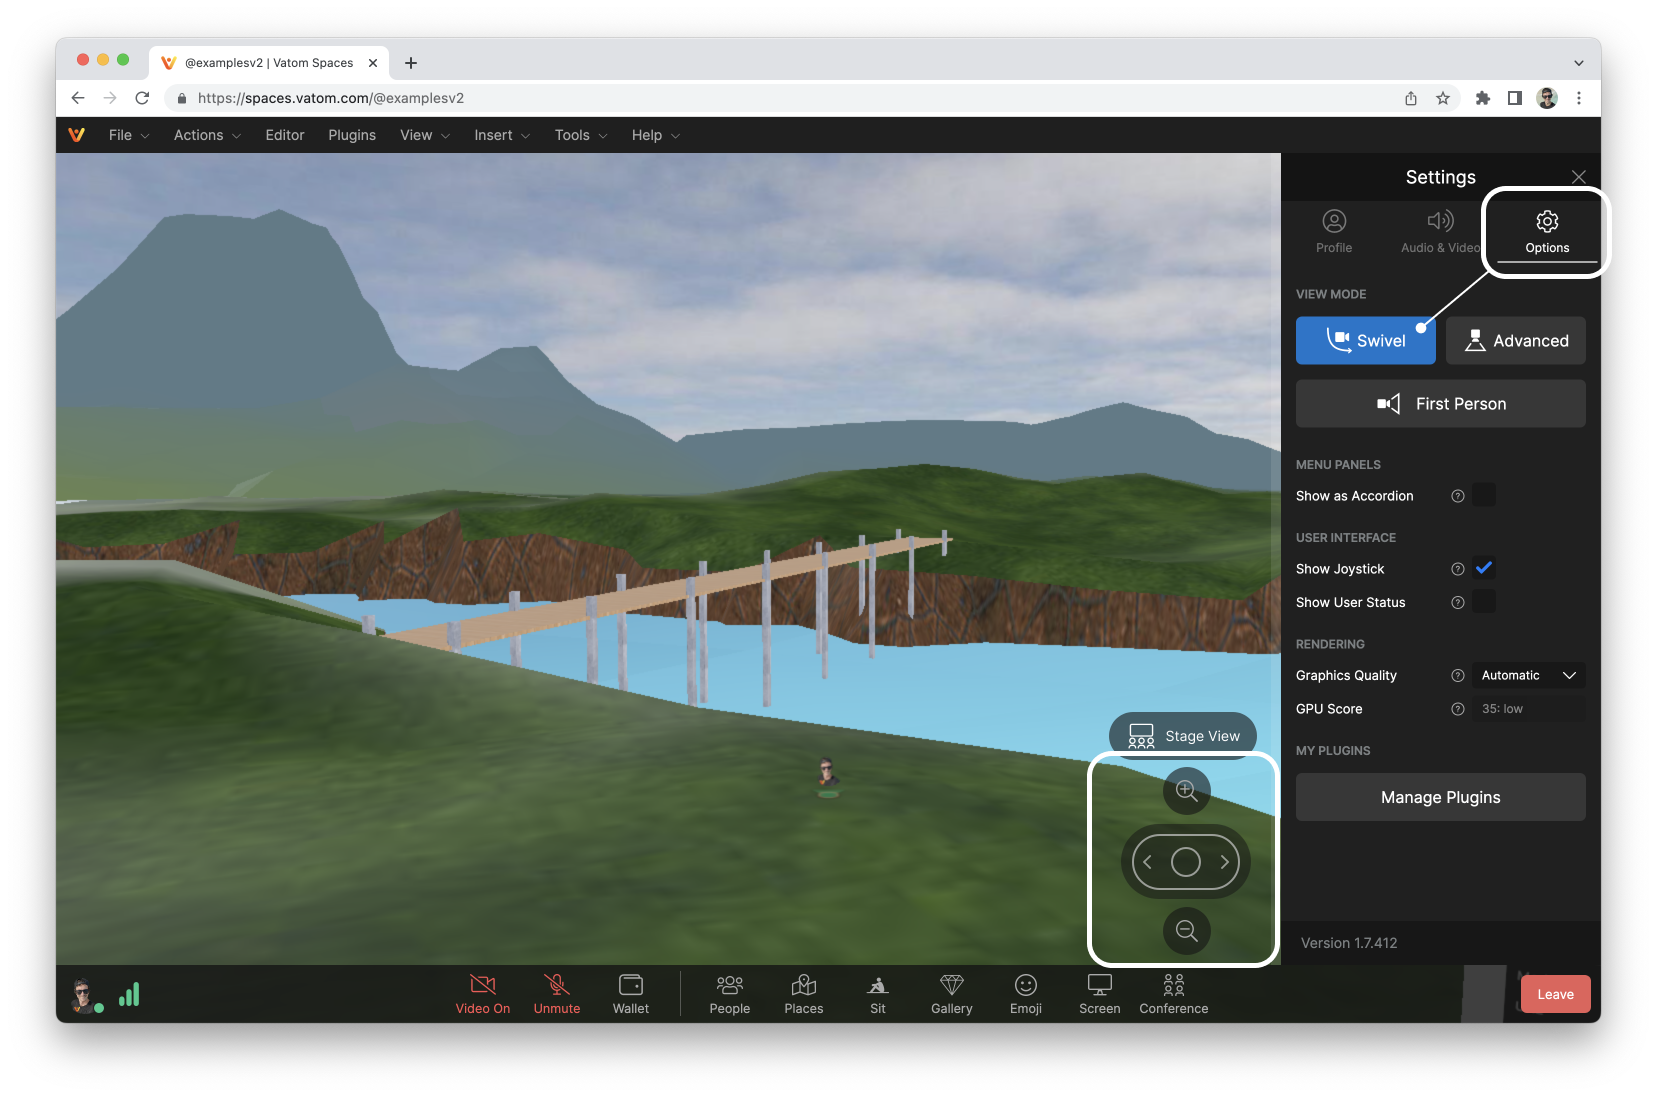Show help for GPU Score

(1458, 709)
